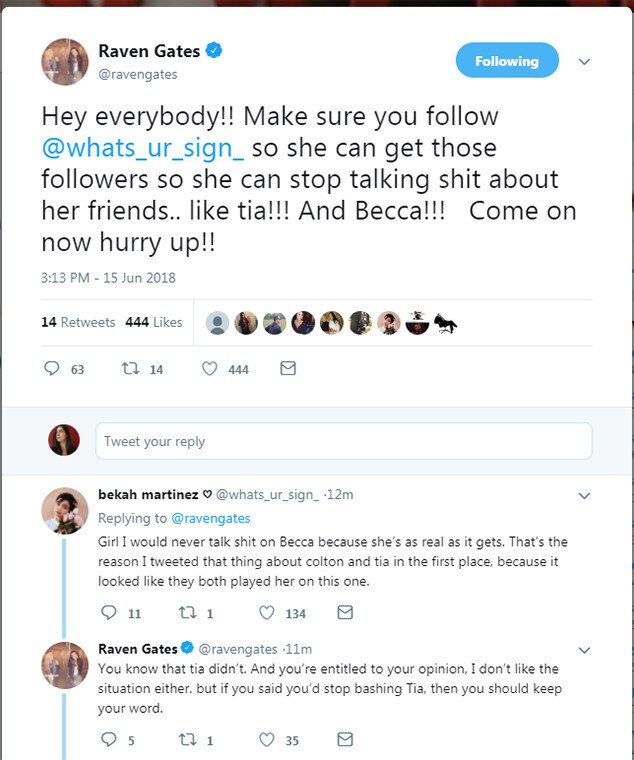The height and width of the screenshot is (760, 634).
Task: Like bekah martinez's reply with 134 likes
Action: click(x=267, y=612)
